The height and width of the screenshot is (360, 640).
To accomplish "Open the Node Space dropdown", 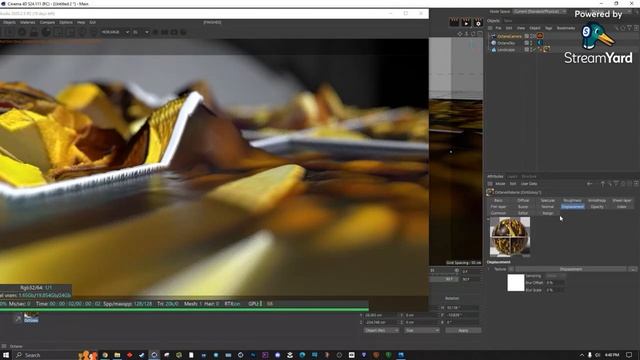I will click(x=540, y=11).
